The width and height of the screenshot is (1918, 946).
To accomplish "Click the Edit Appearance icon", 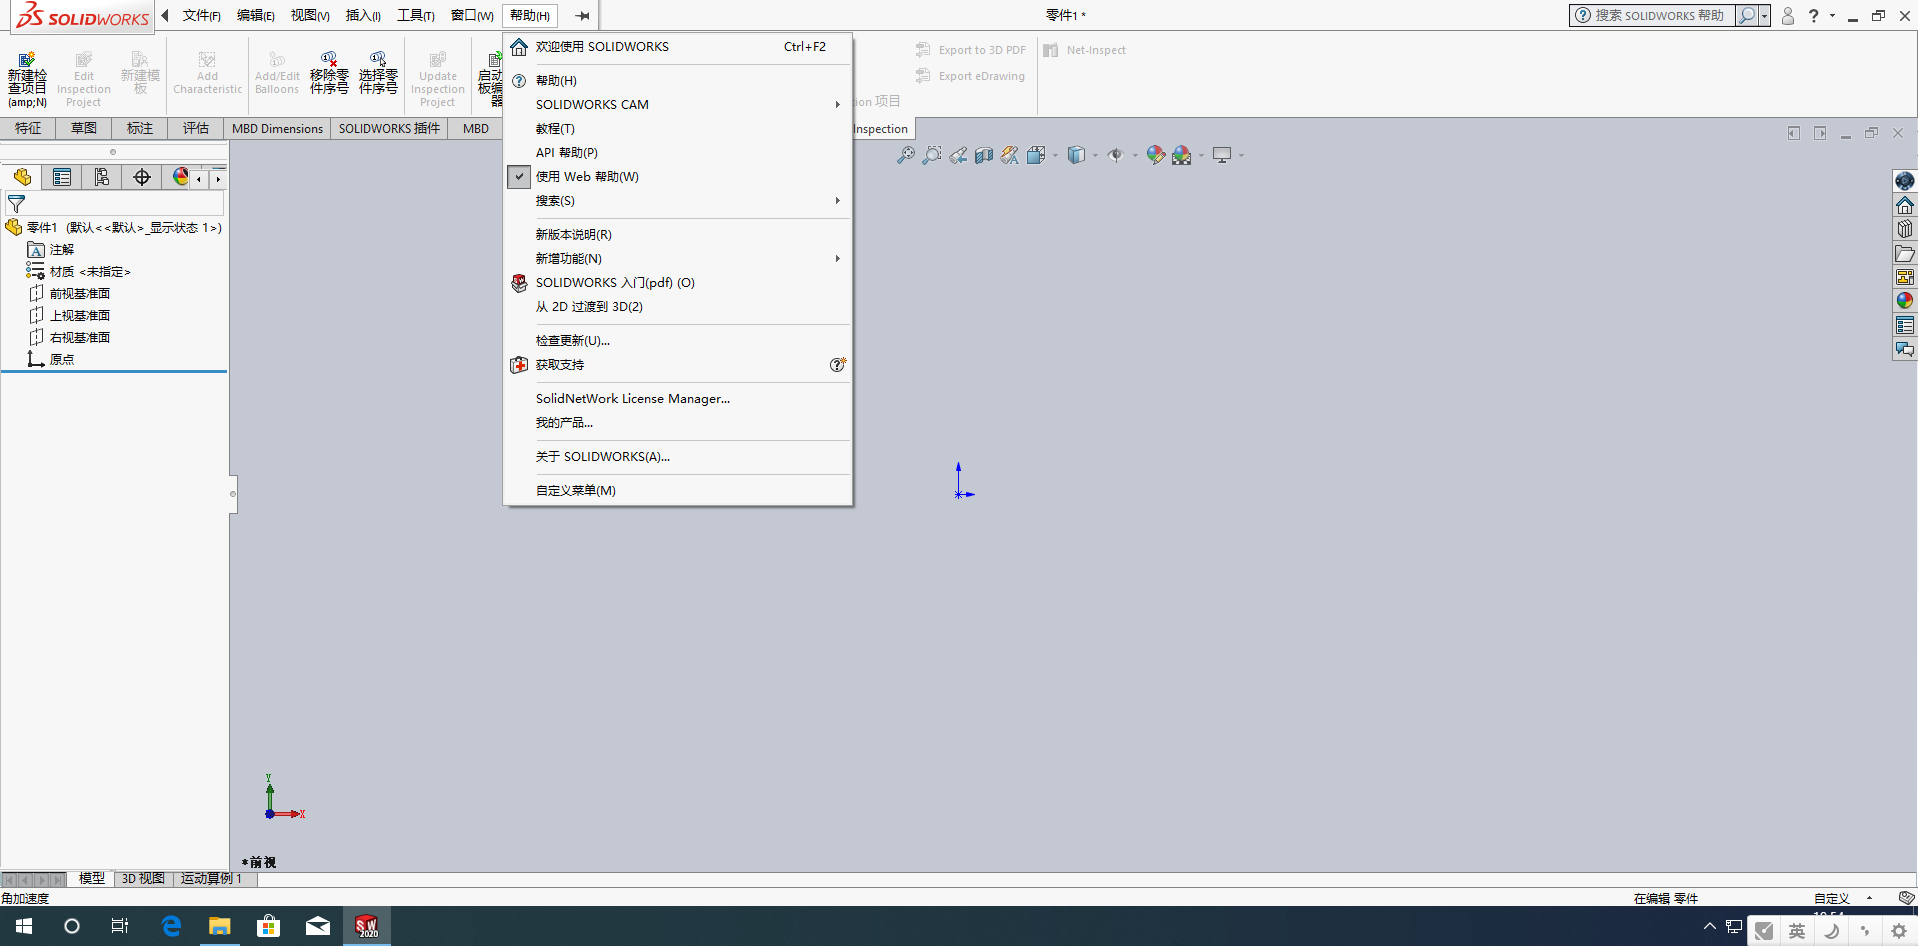I will tap(1156, 155).
